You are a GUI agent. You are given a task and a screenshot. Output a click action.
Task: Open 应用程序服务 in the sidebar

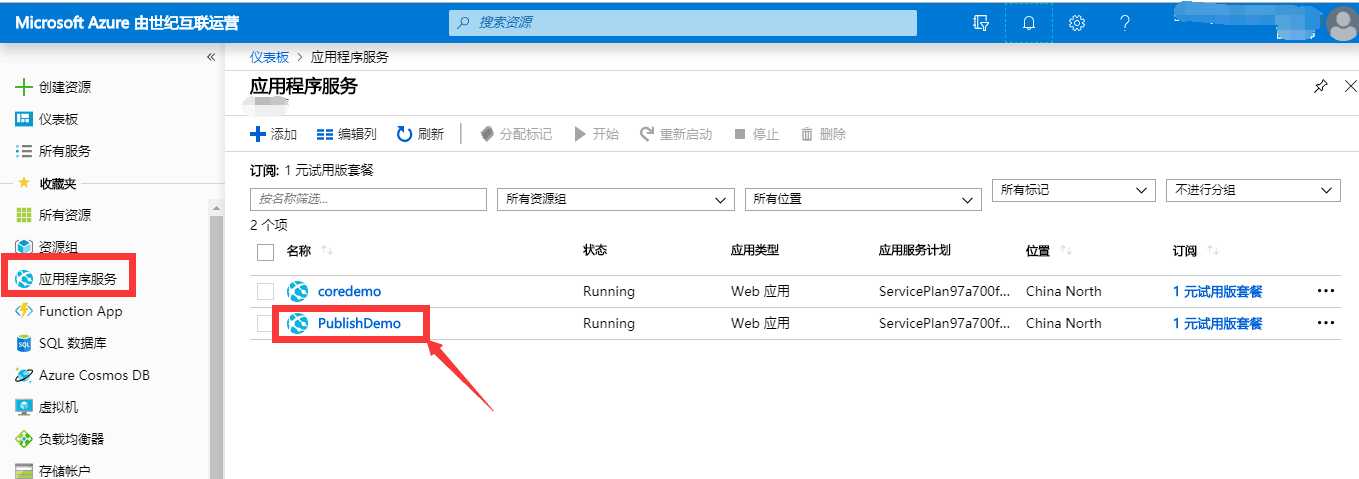pos(66,279)
